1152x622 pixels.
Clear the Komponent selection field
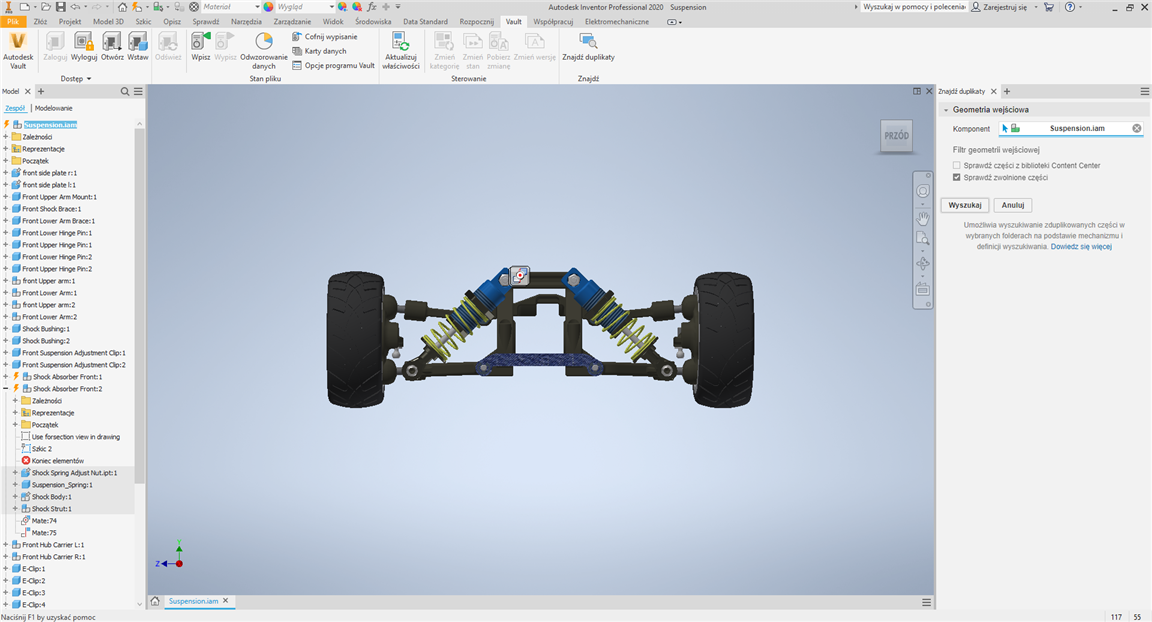tap(1137, 129)
